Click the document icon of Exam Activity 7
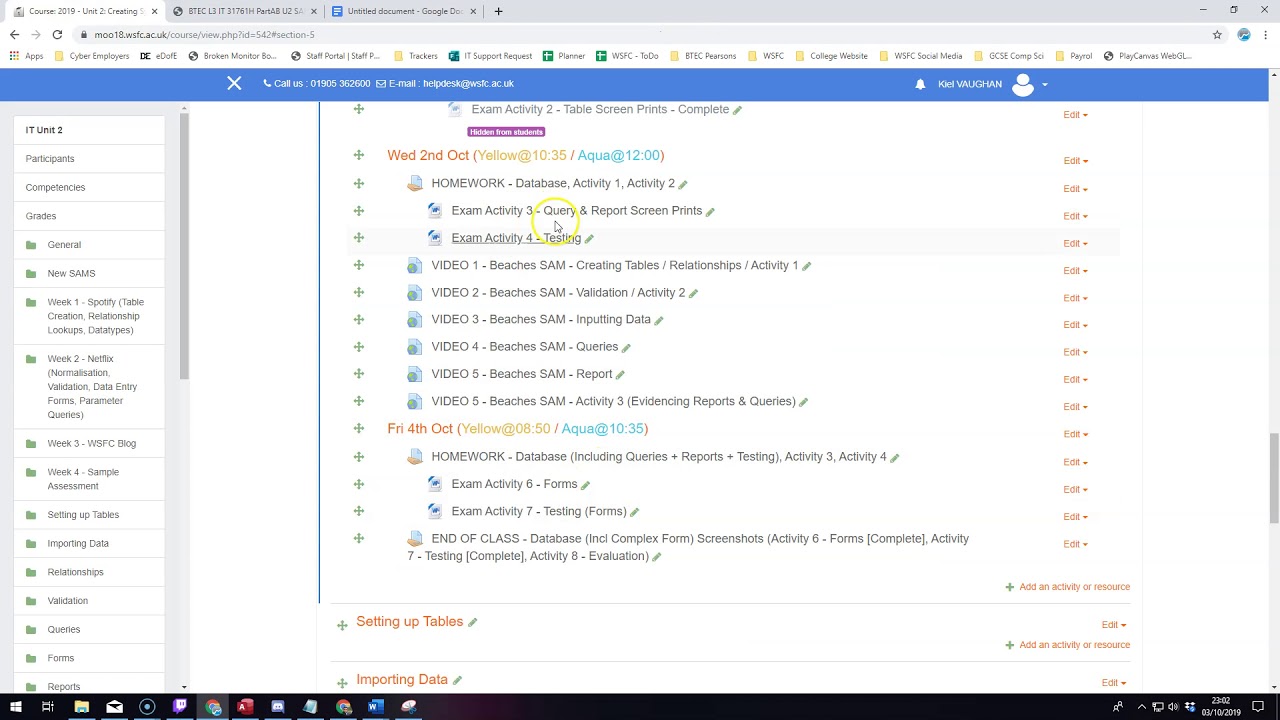The height and width of the screenshot is (720, 1280). point(435,511)
